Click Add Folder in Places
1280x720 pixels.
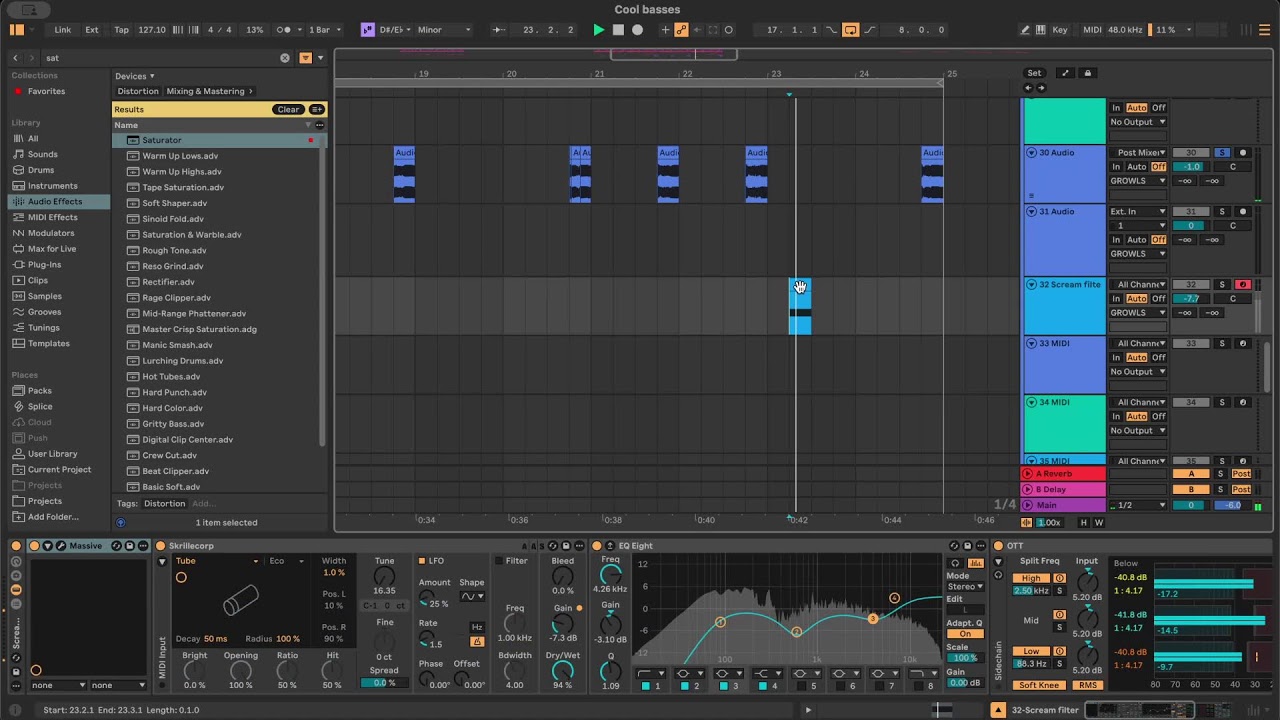point(53,517)
